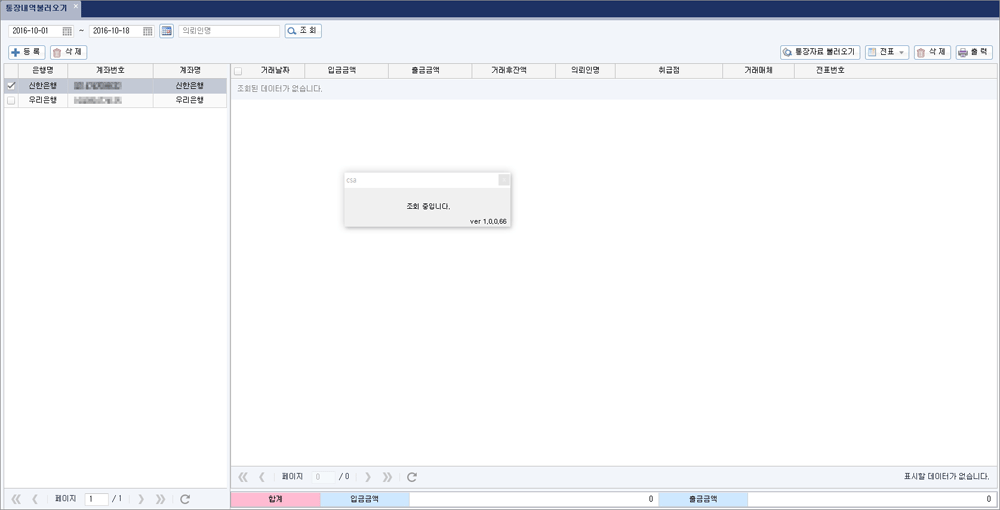The height and width of the screenshot is (510, 1000).
Task: Click the left panel 삭제 delete button
Action: [68, 52]
